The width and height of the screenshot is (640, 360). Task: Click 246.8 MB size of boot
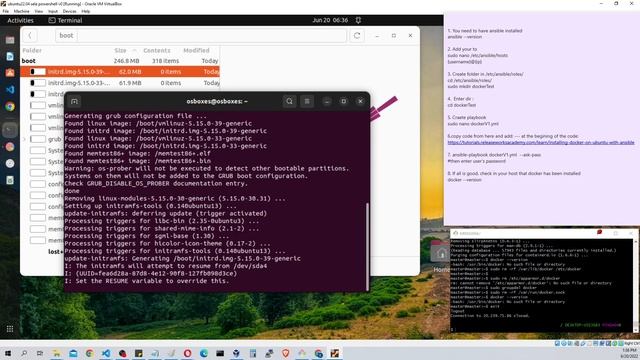[x=127, y=61]
